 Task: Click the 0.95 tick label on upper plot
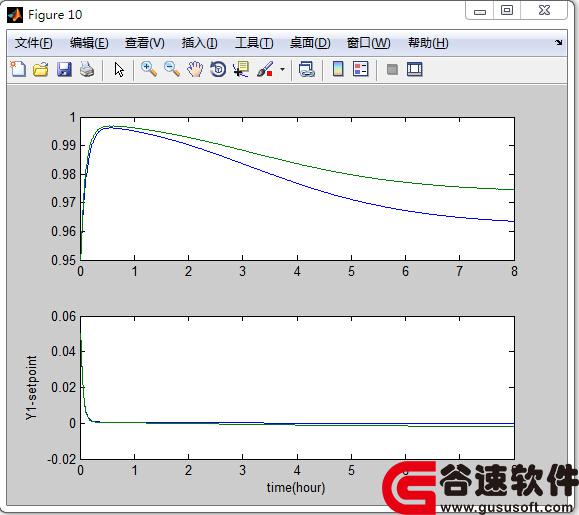63,260
